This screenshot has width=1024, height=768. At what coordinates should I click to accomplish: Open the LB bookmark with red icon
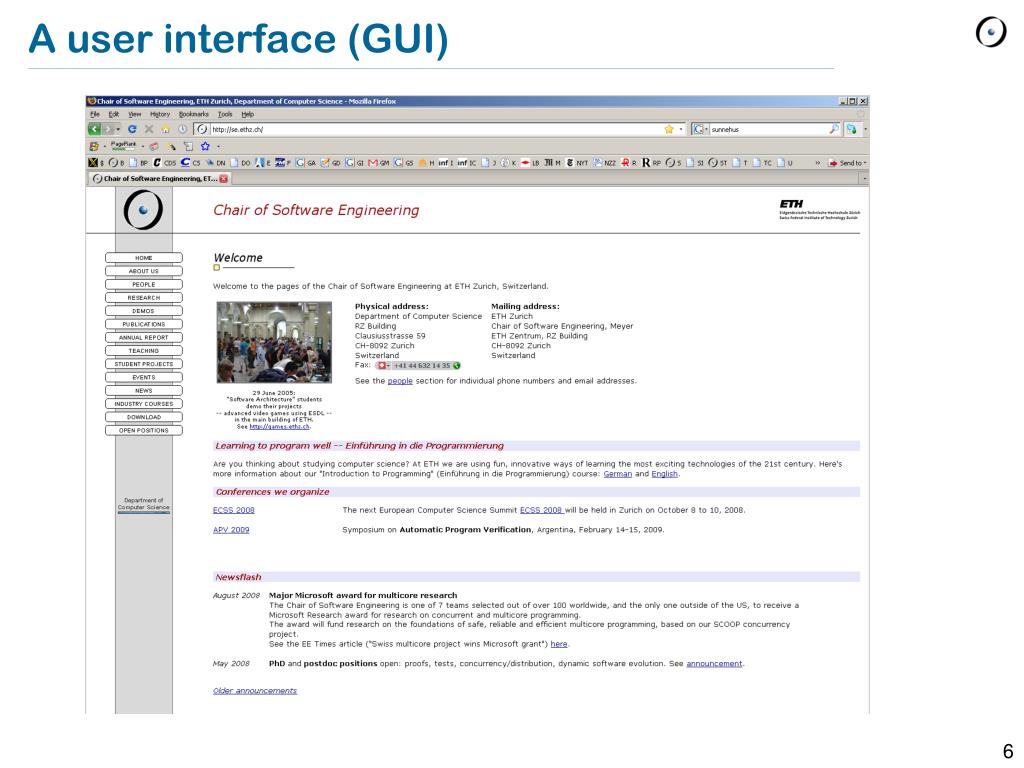coord(530,163)
